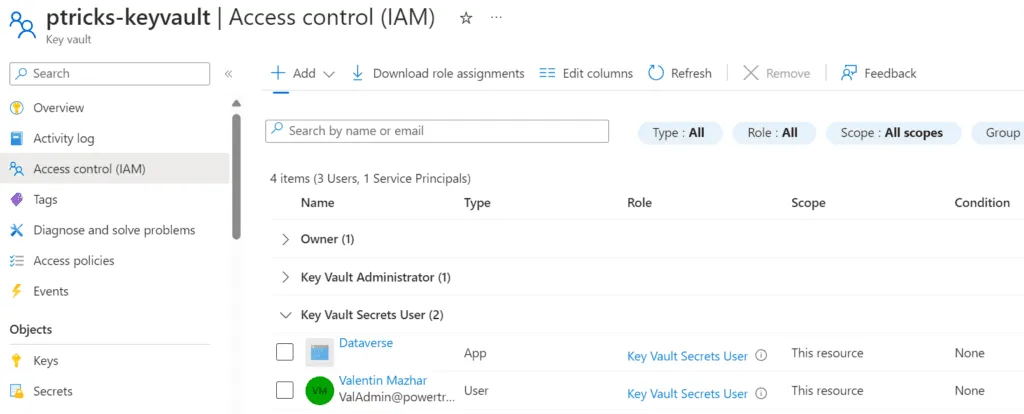
Task: Click the Feedback person icon
Action: tap(848, 73)
